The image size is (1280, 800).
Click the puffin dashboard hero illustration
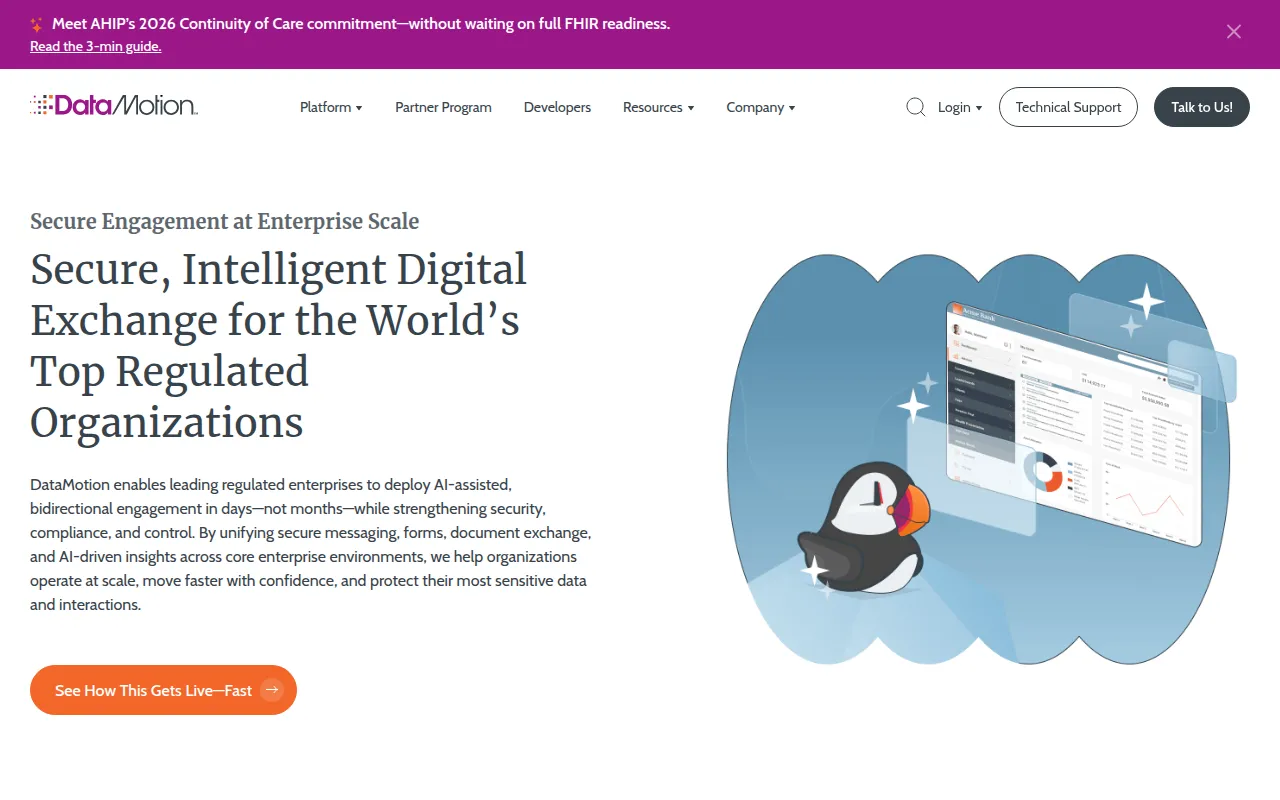(x=982, y=460)
